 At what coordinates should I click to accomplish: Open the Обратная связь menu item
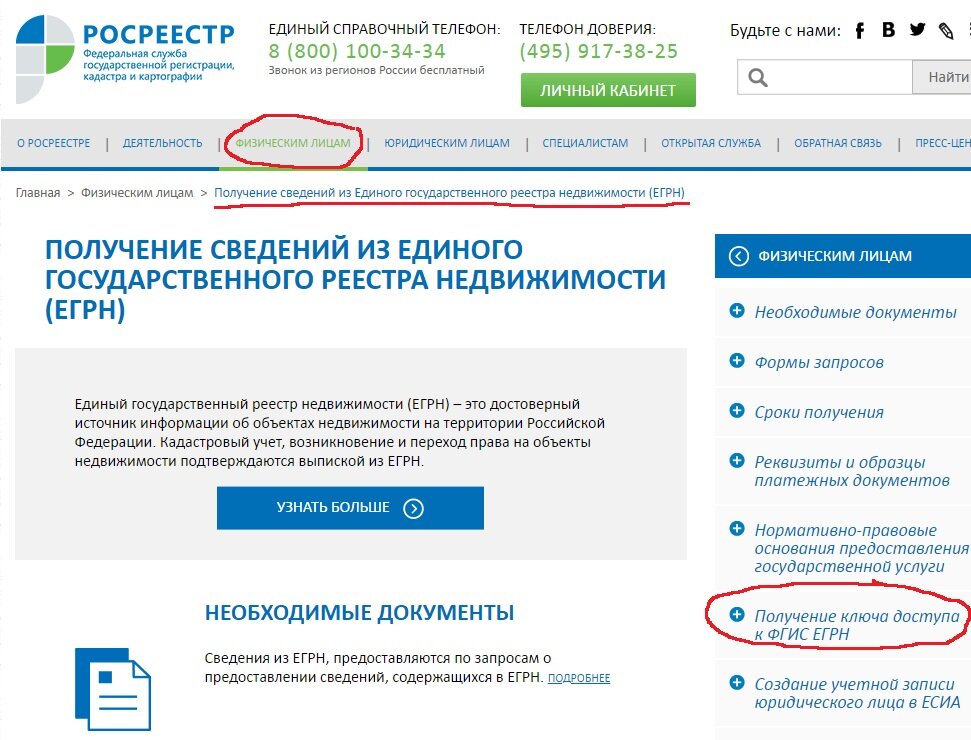point(838,143)
